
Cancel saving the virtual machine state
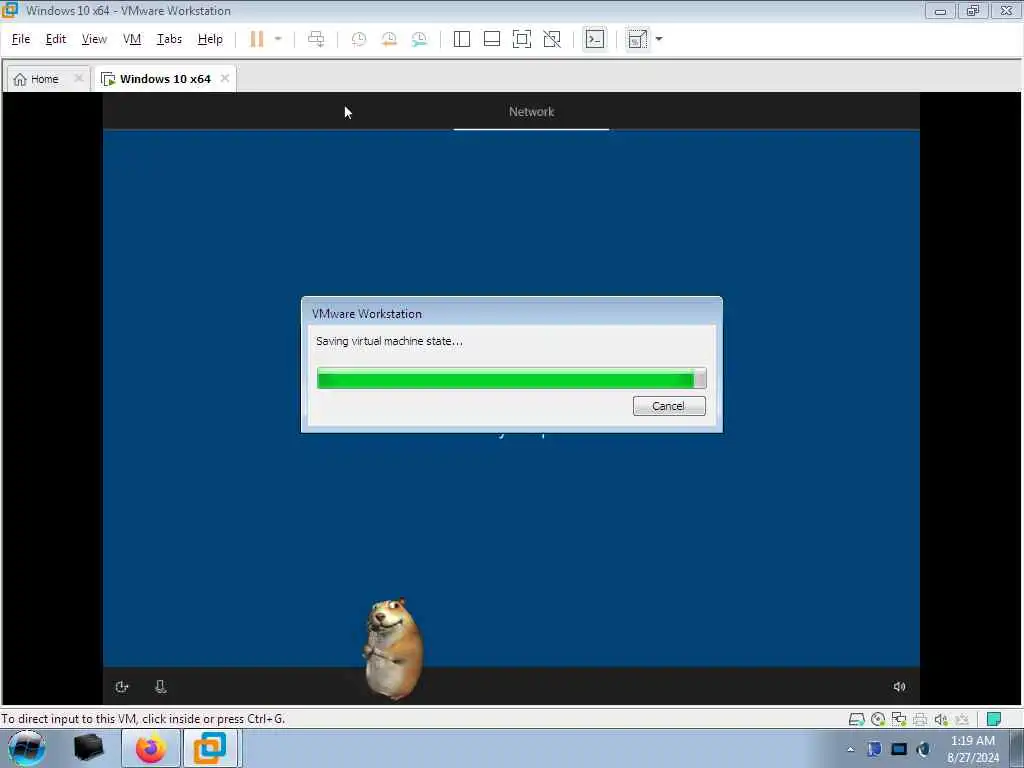(x=669, y=406)
